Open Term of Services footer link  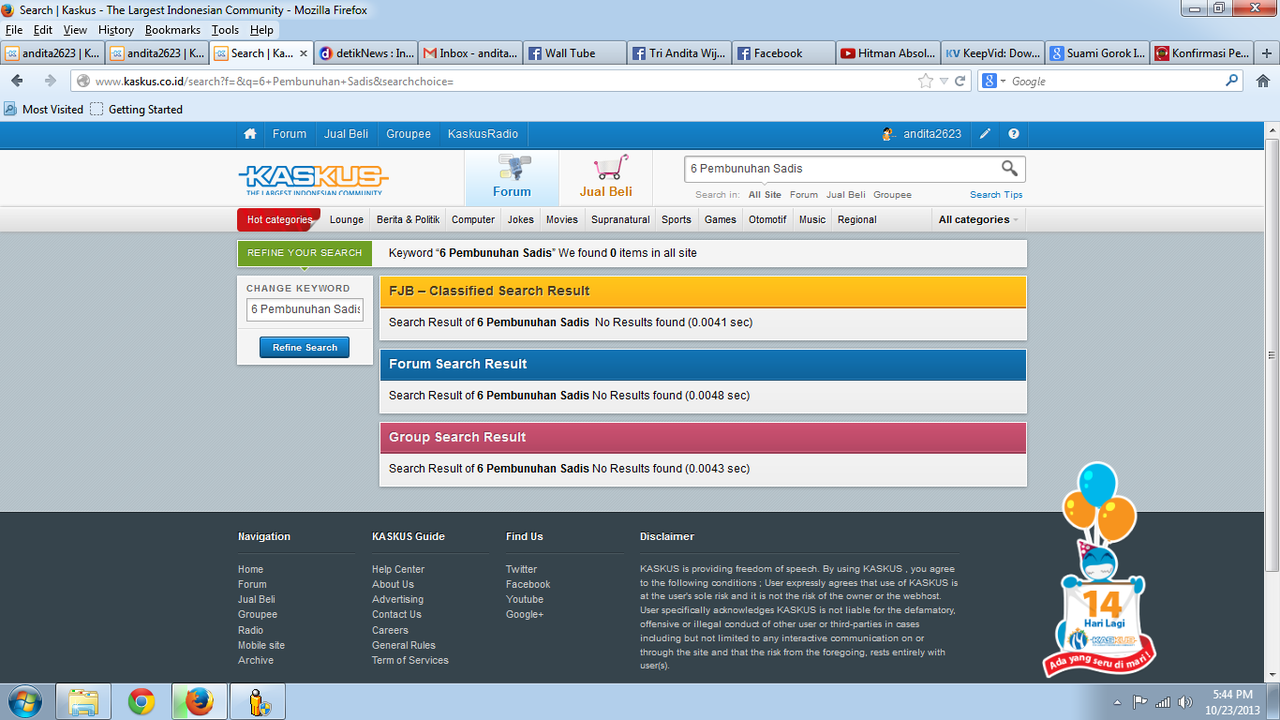tap(410, 660)
